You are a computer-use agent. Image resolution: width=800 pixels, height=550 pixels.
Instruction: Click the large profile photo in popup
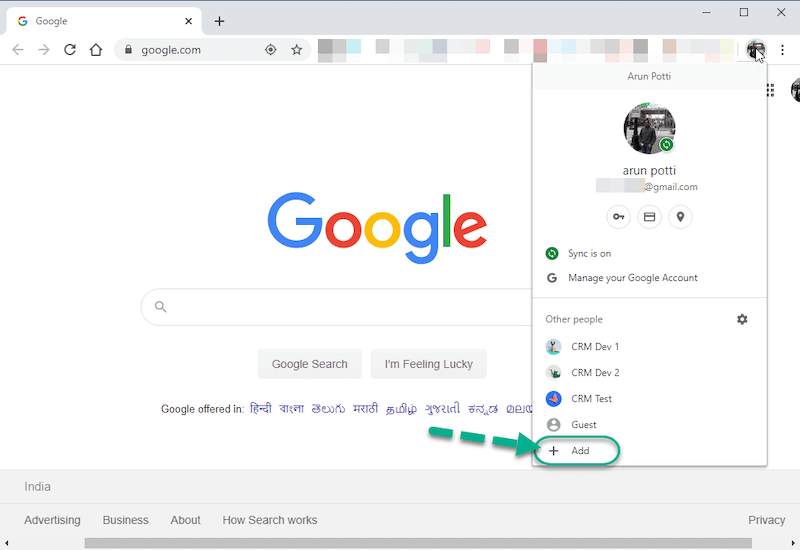pyautogui.click(x=649, y=128)
